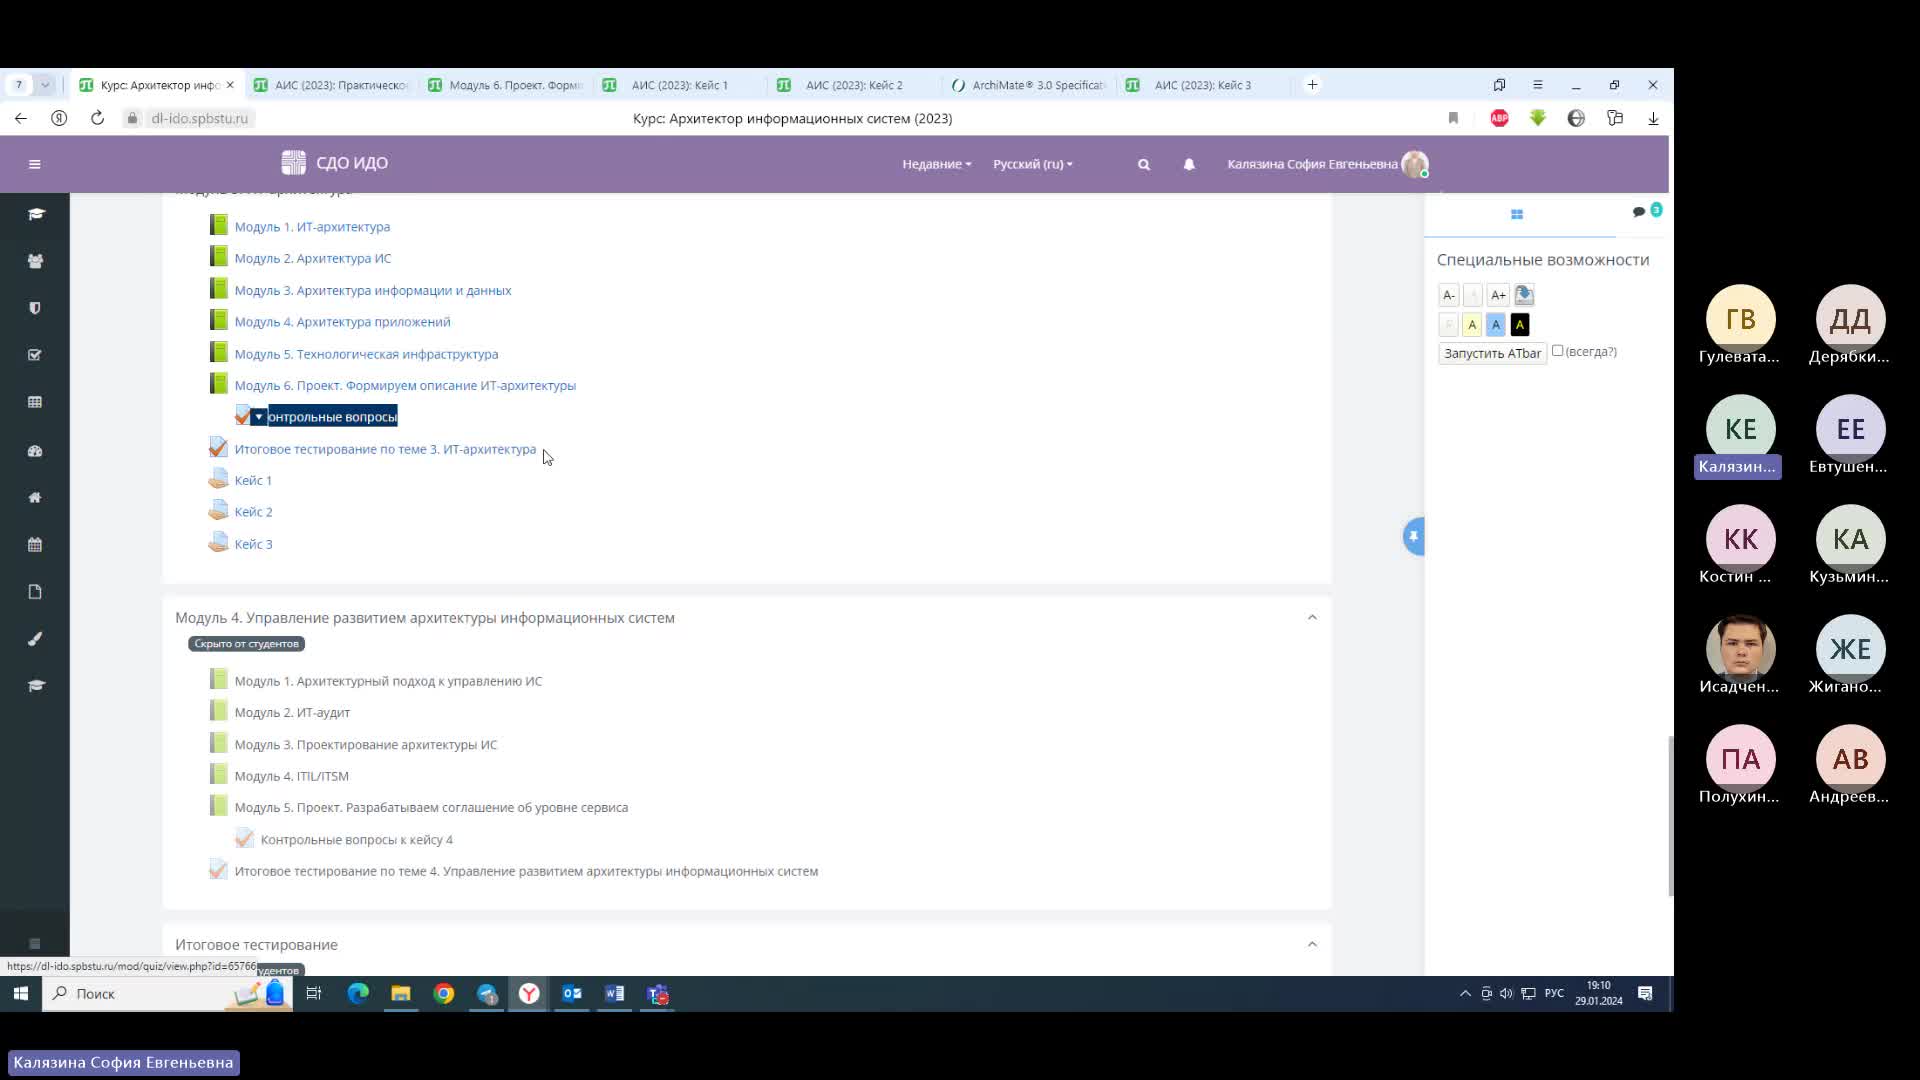Select the yellow background color scheme swatch
Screen dimensions: 1920x1080
click(1472, 324)
